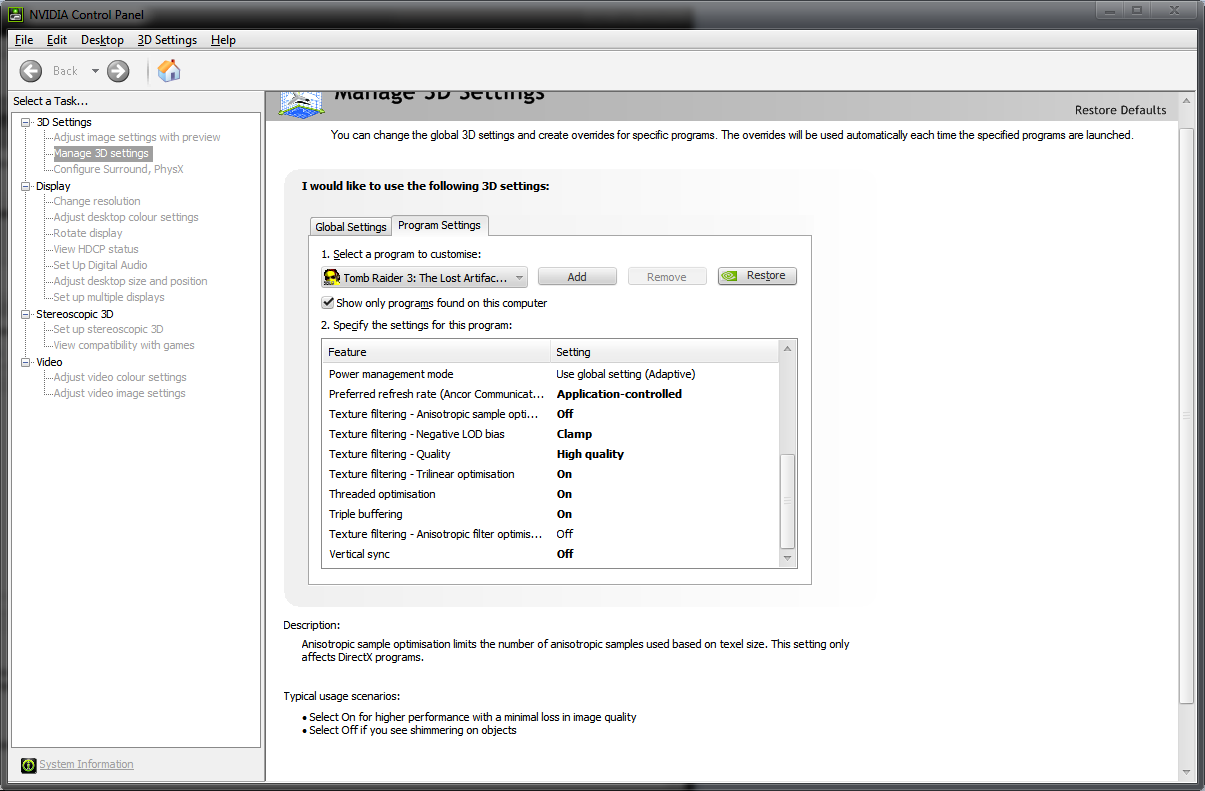Viewport: 1205px width, 791px height.
Task: Select Anisotropic sample optimisation row
Action: (x=550, y=414)
